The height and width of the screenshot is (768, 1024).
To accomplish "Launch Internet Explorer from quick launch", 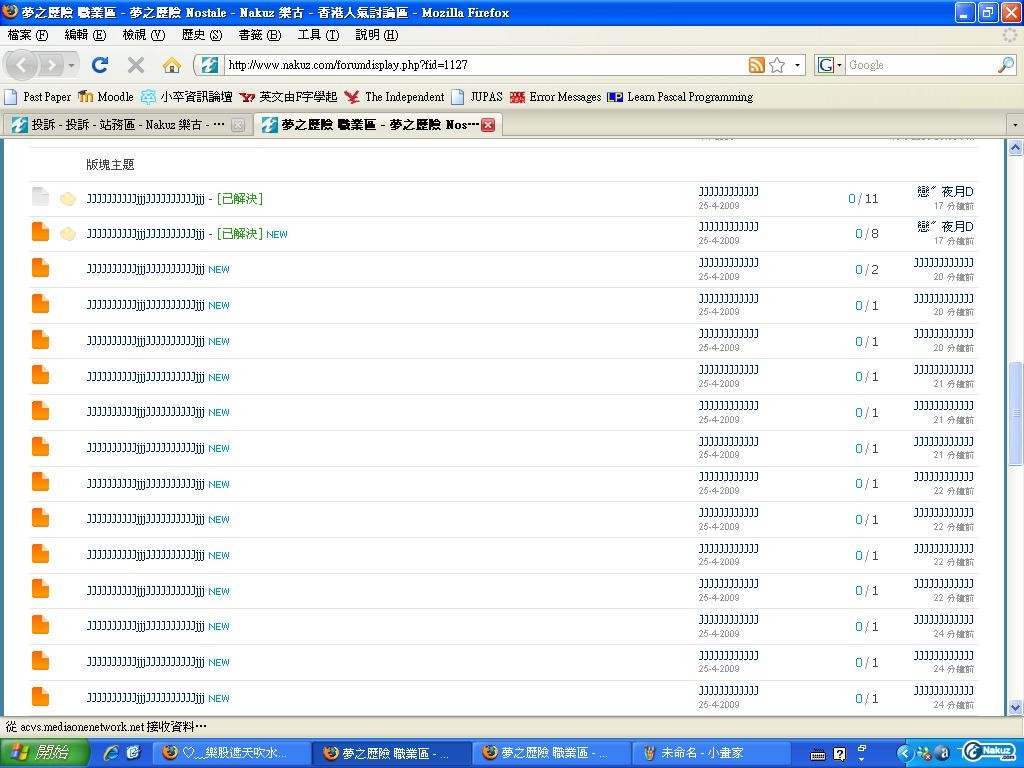I will tap(112, 753).
